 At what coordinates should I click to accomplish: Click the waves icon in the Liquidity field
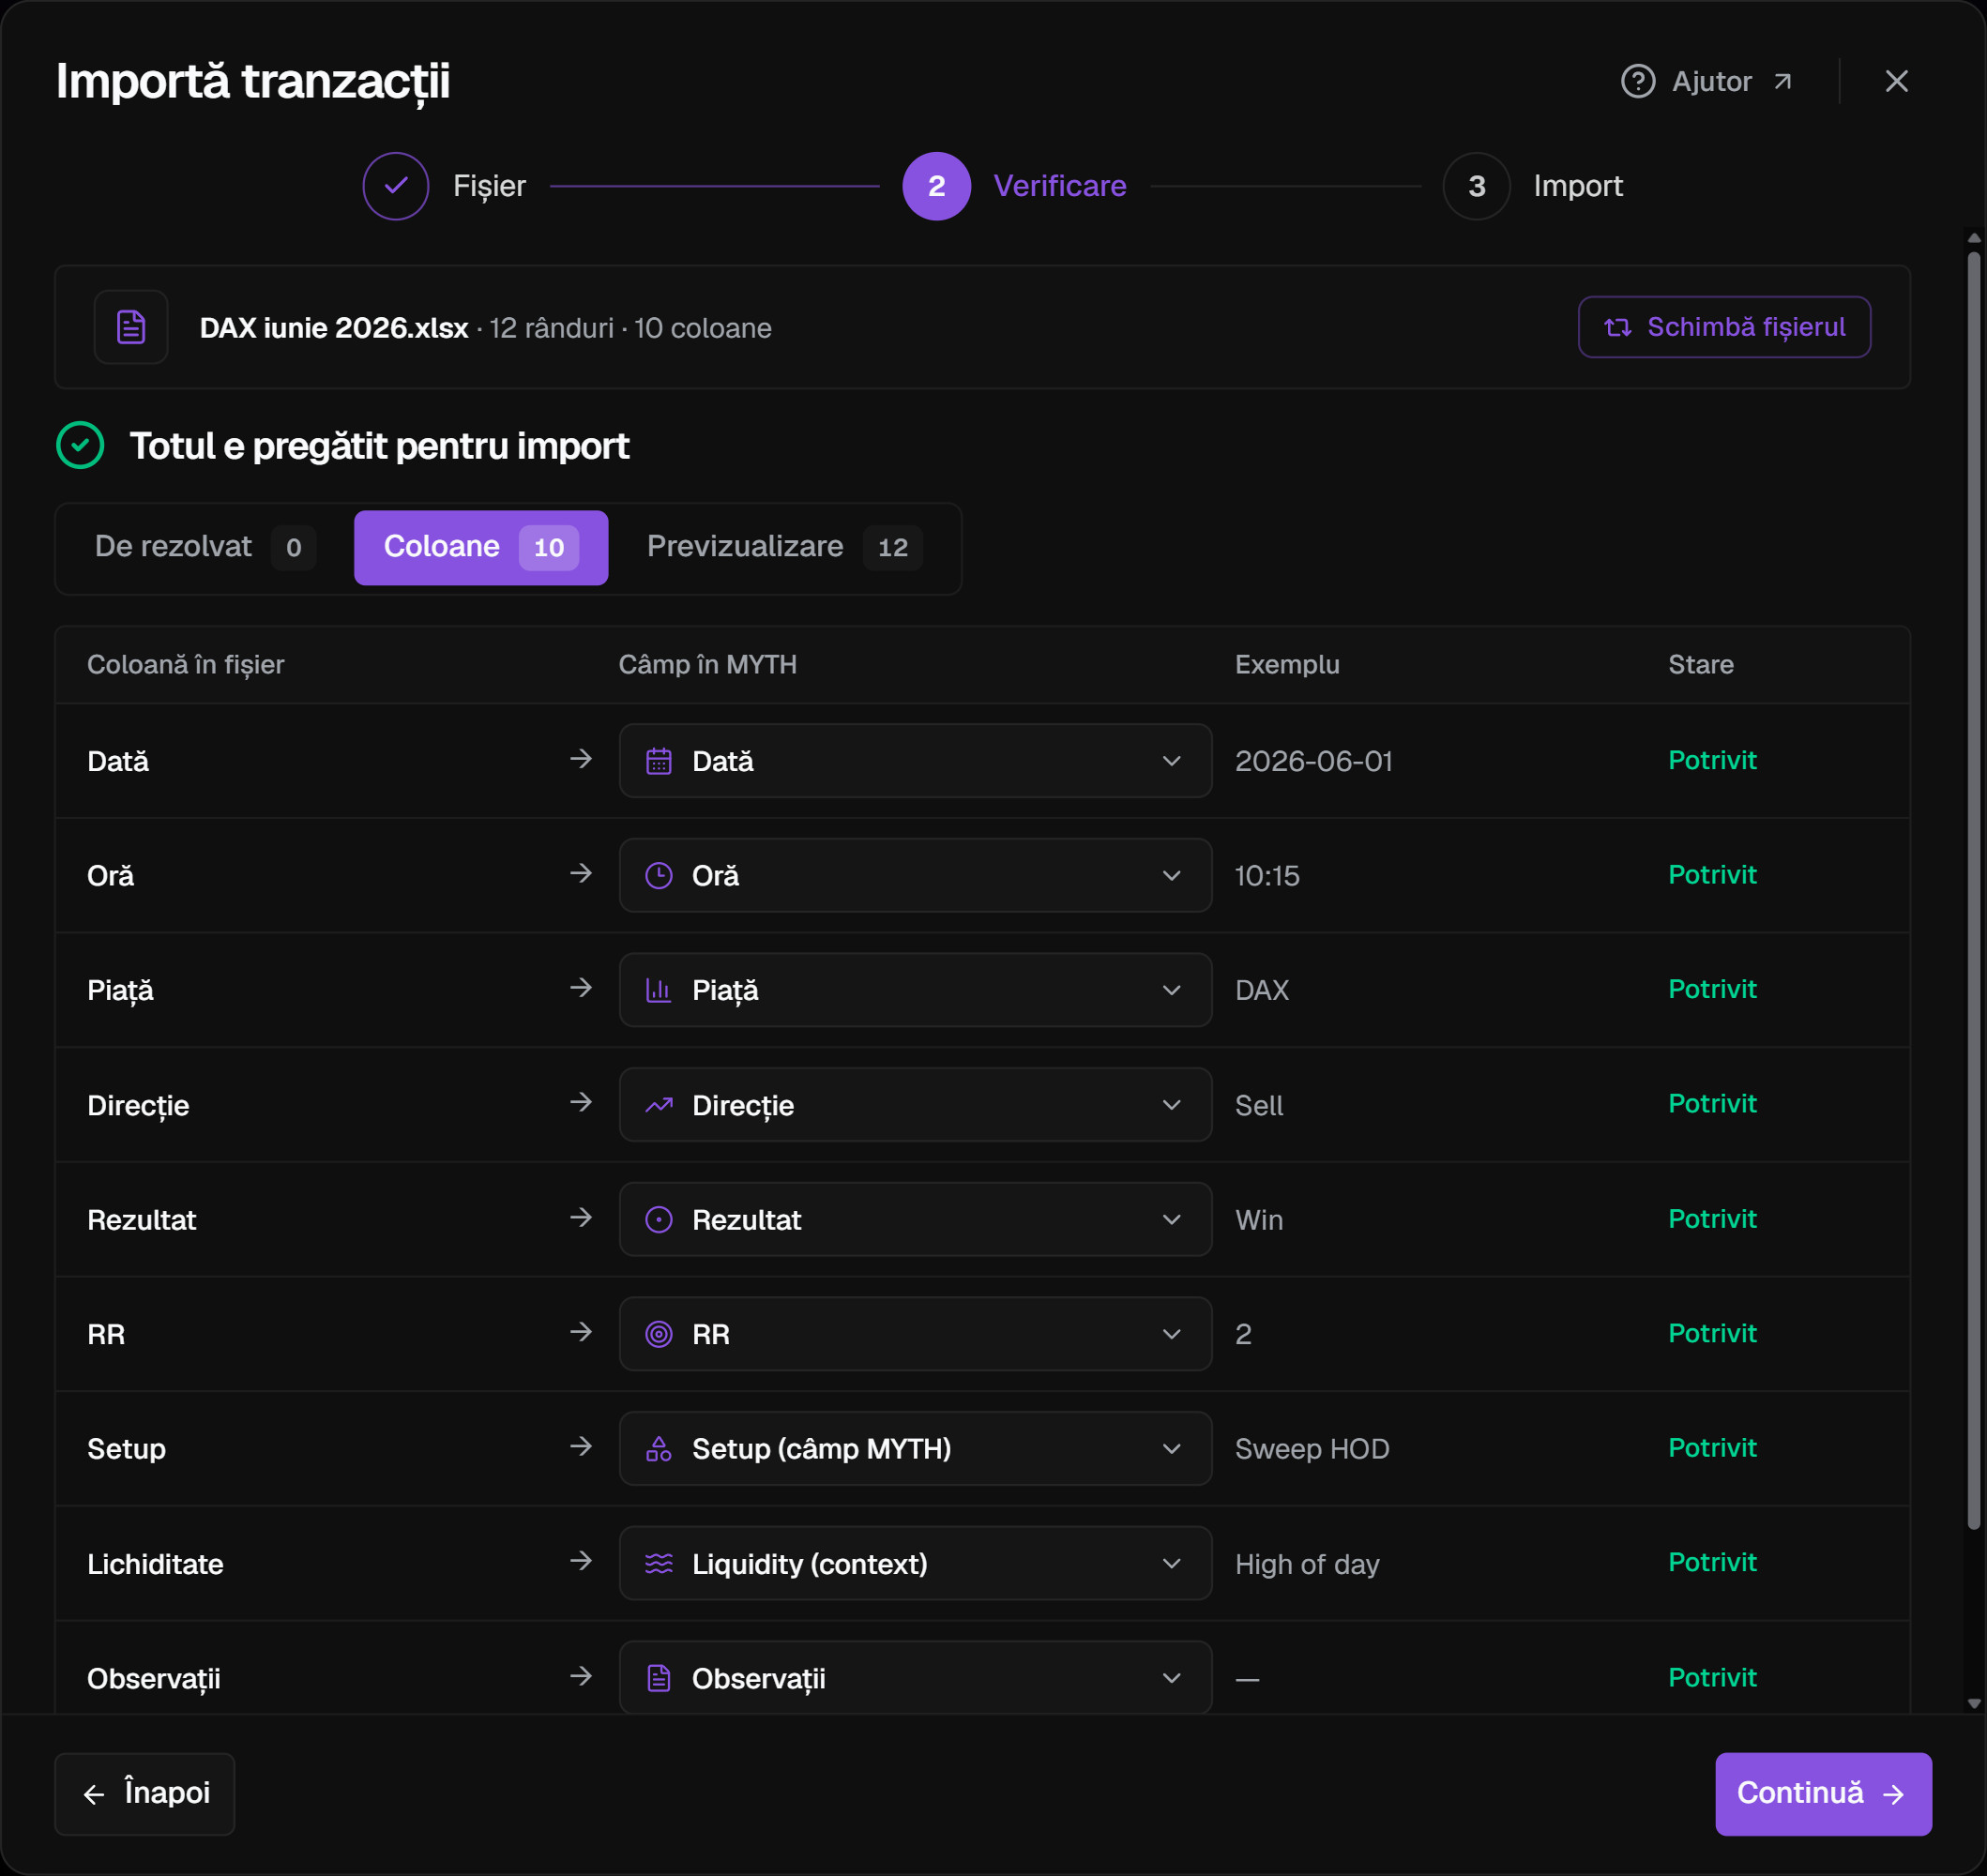(x=658, y=1563)
